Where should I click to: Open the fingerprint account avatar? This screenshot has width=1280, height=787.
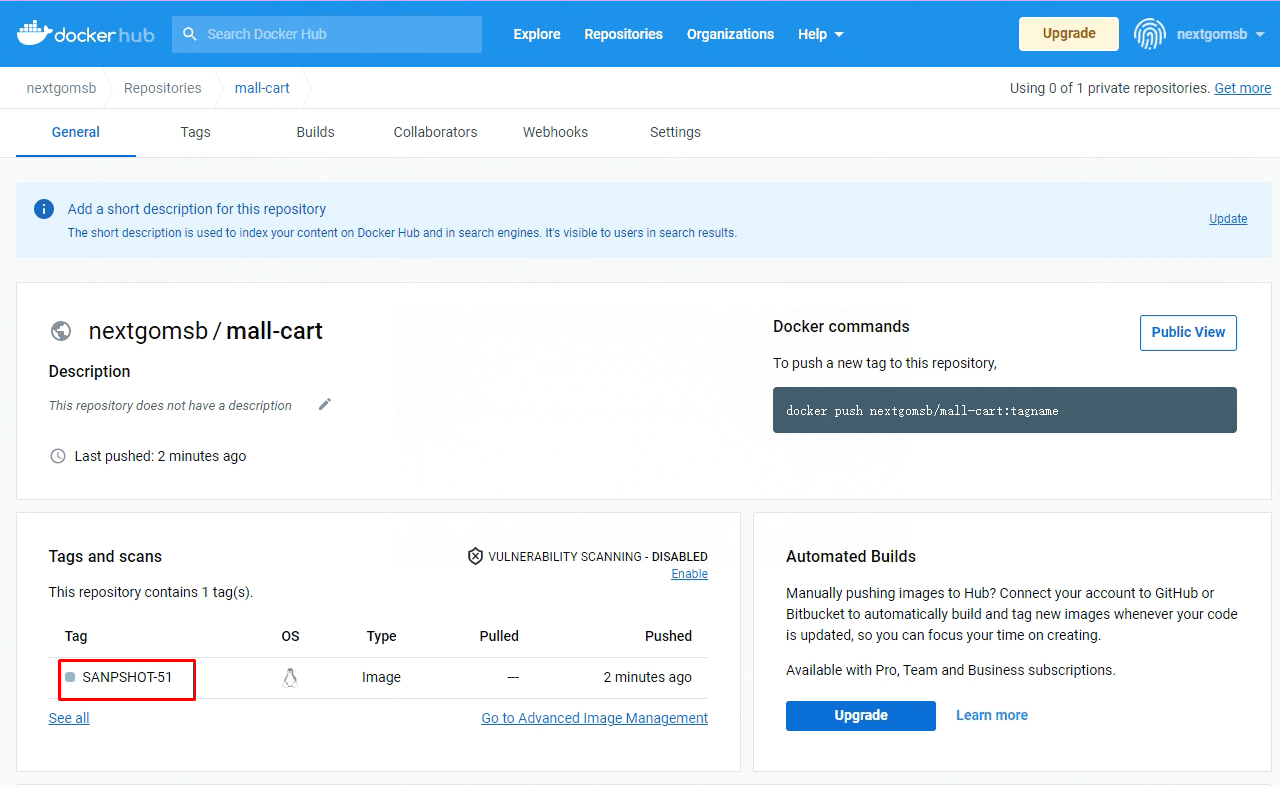point(1150,34)
